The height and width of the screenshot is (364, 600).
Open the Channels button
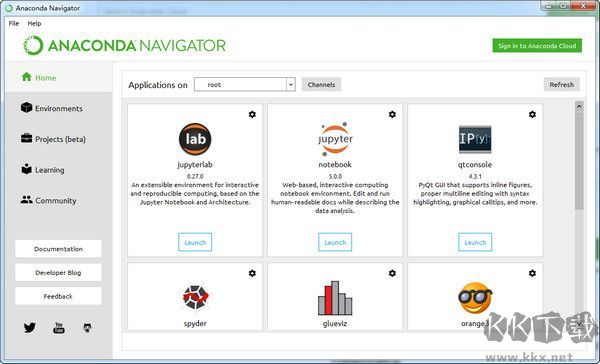coord(321,85)
